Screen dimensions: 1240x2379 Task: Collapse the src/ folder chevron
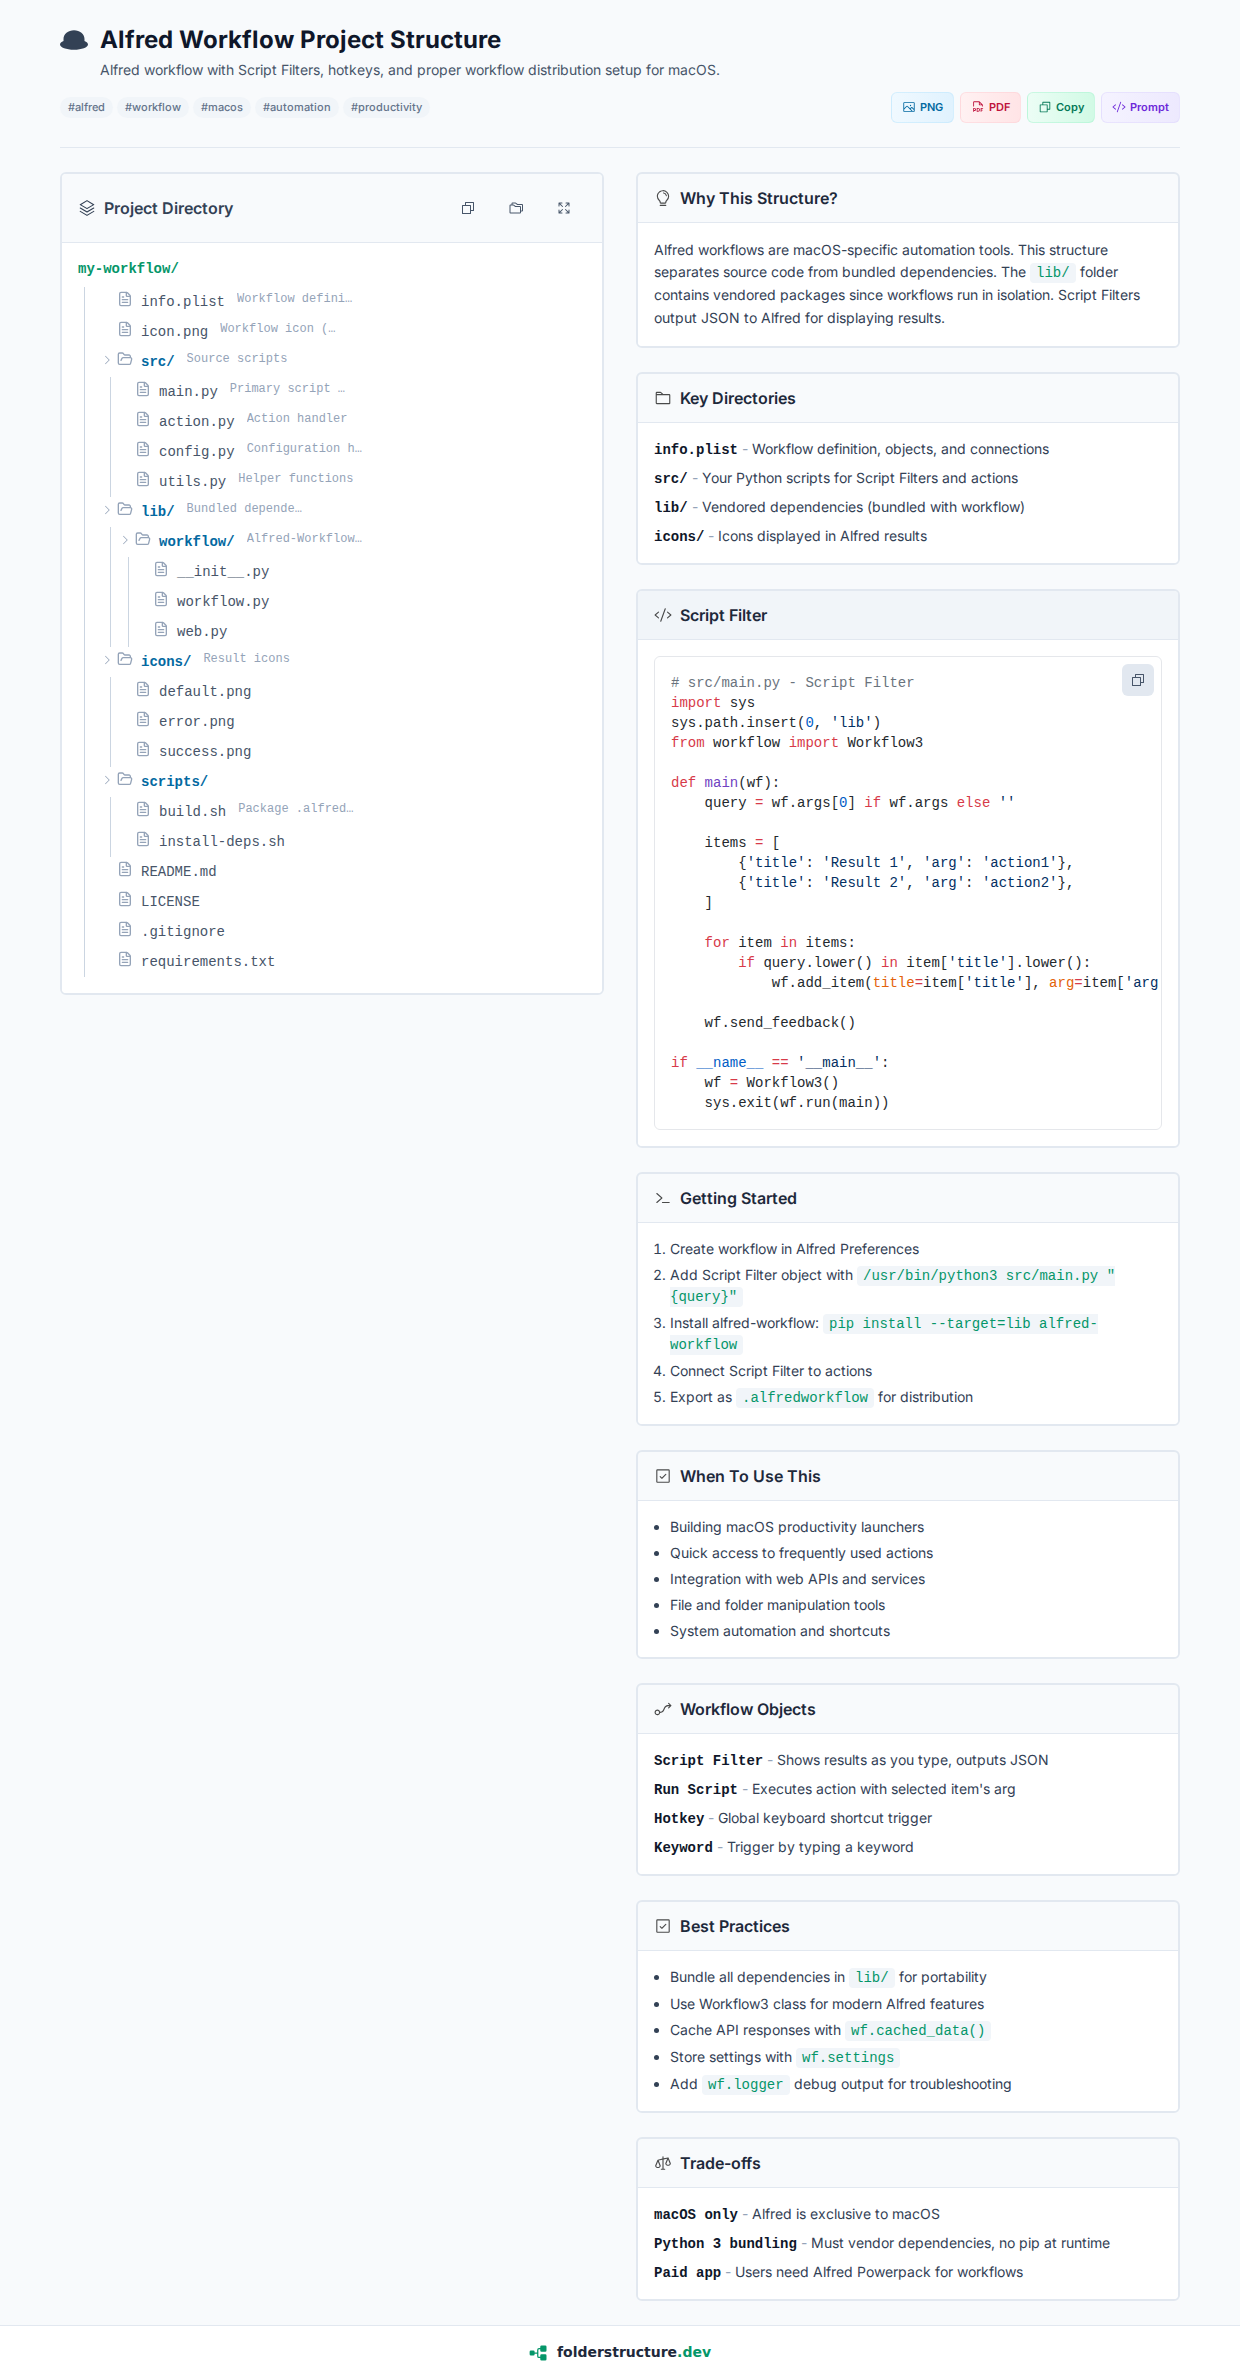click(107, 360)
